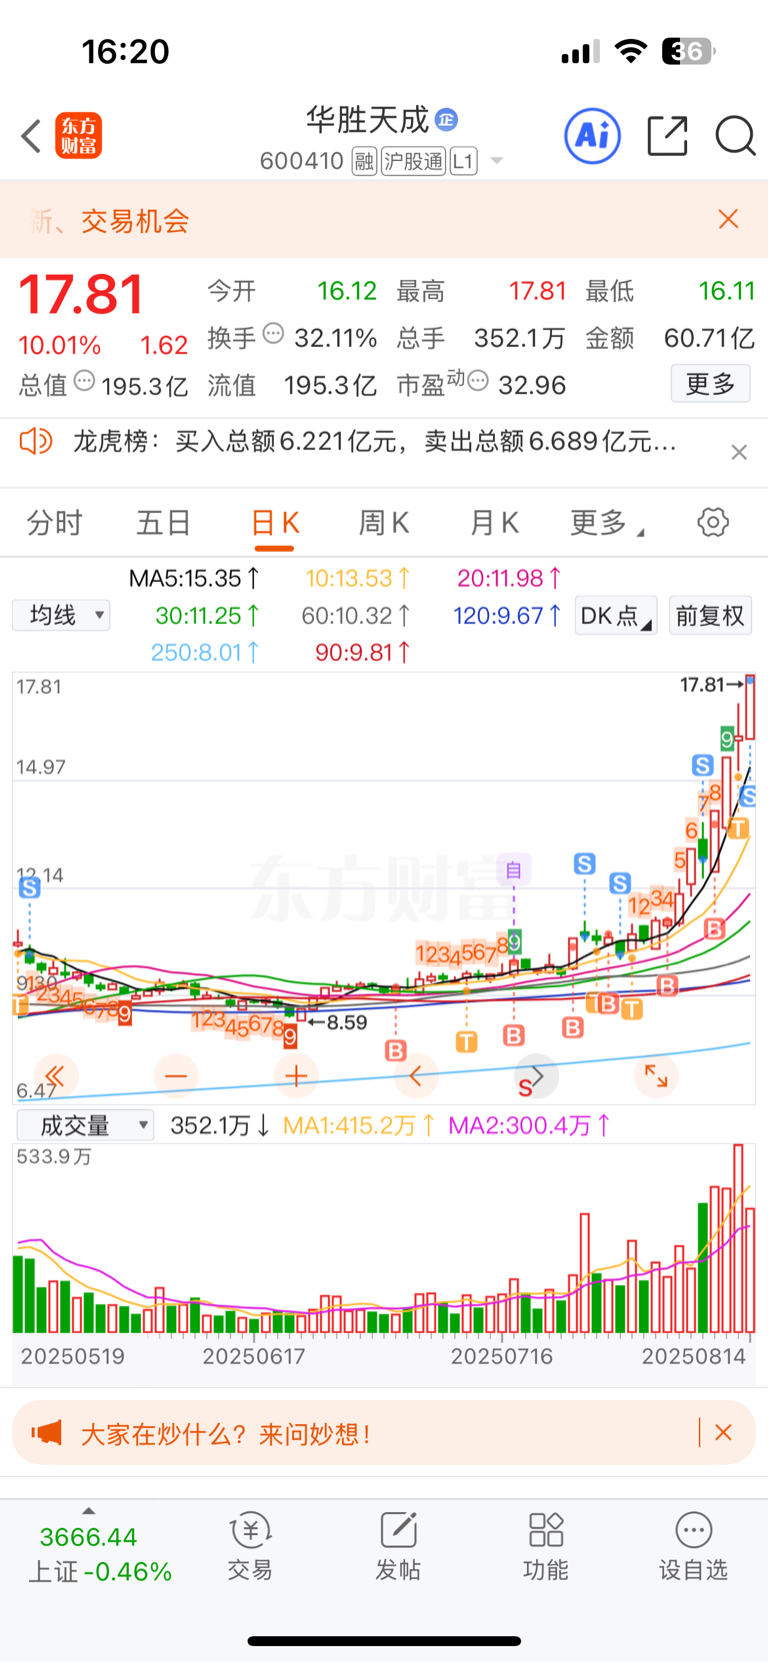The height and width of the screenshot is (1663, 768).
Task: Tap the info icon next to 换手
Action: point(273,334)
